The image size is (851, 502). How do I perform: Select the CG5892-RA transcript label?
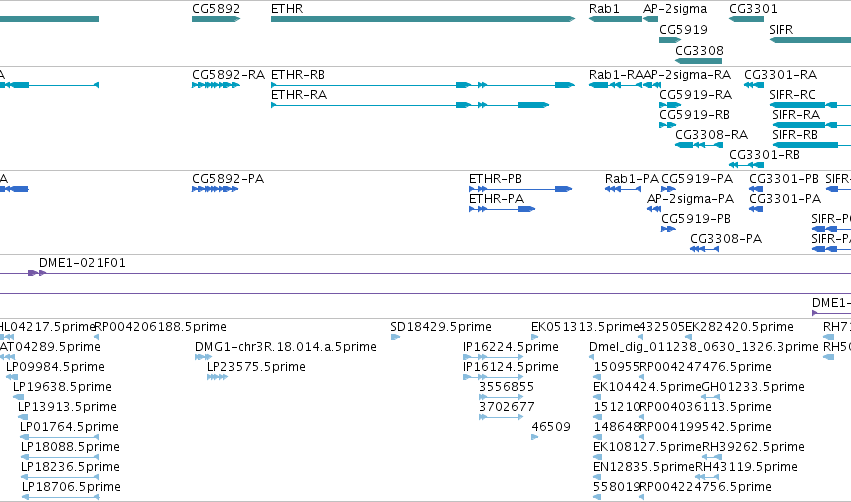coord(228,74)
